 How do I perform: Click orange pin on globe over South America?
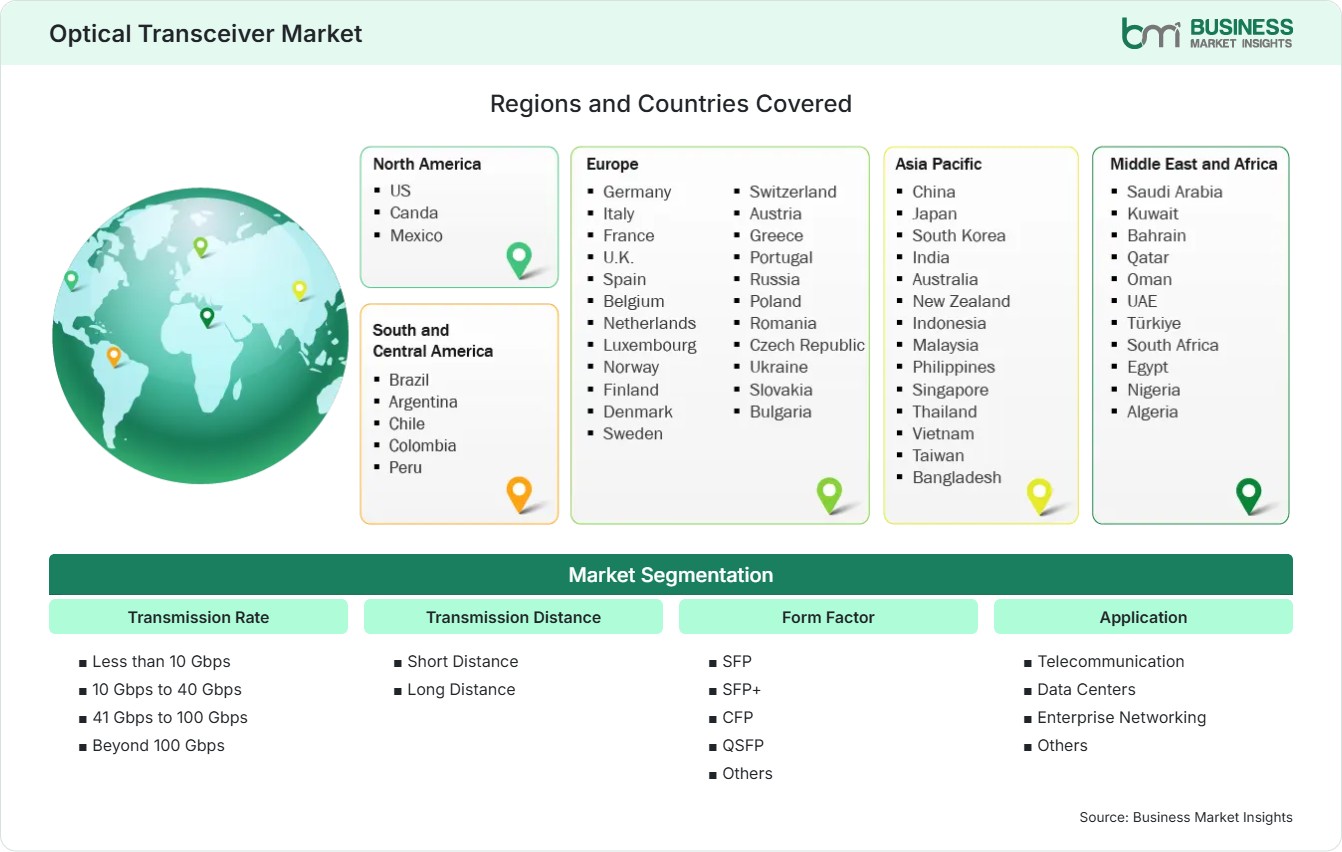click(114, 355)
